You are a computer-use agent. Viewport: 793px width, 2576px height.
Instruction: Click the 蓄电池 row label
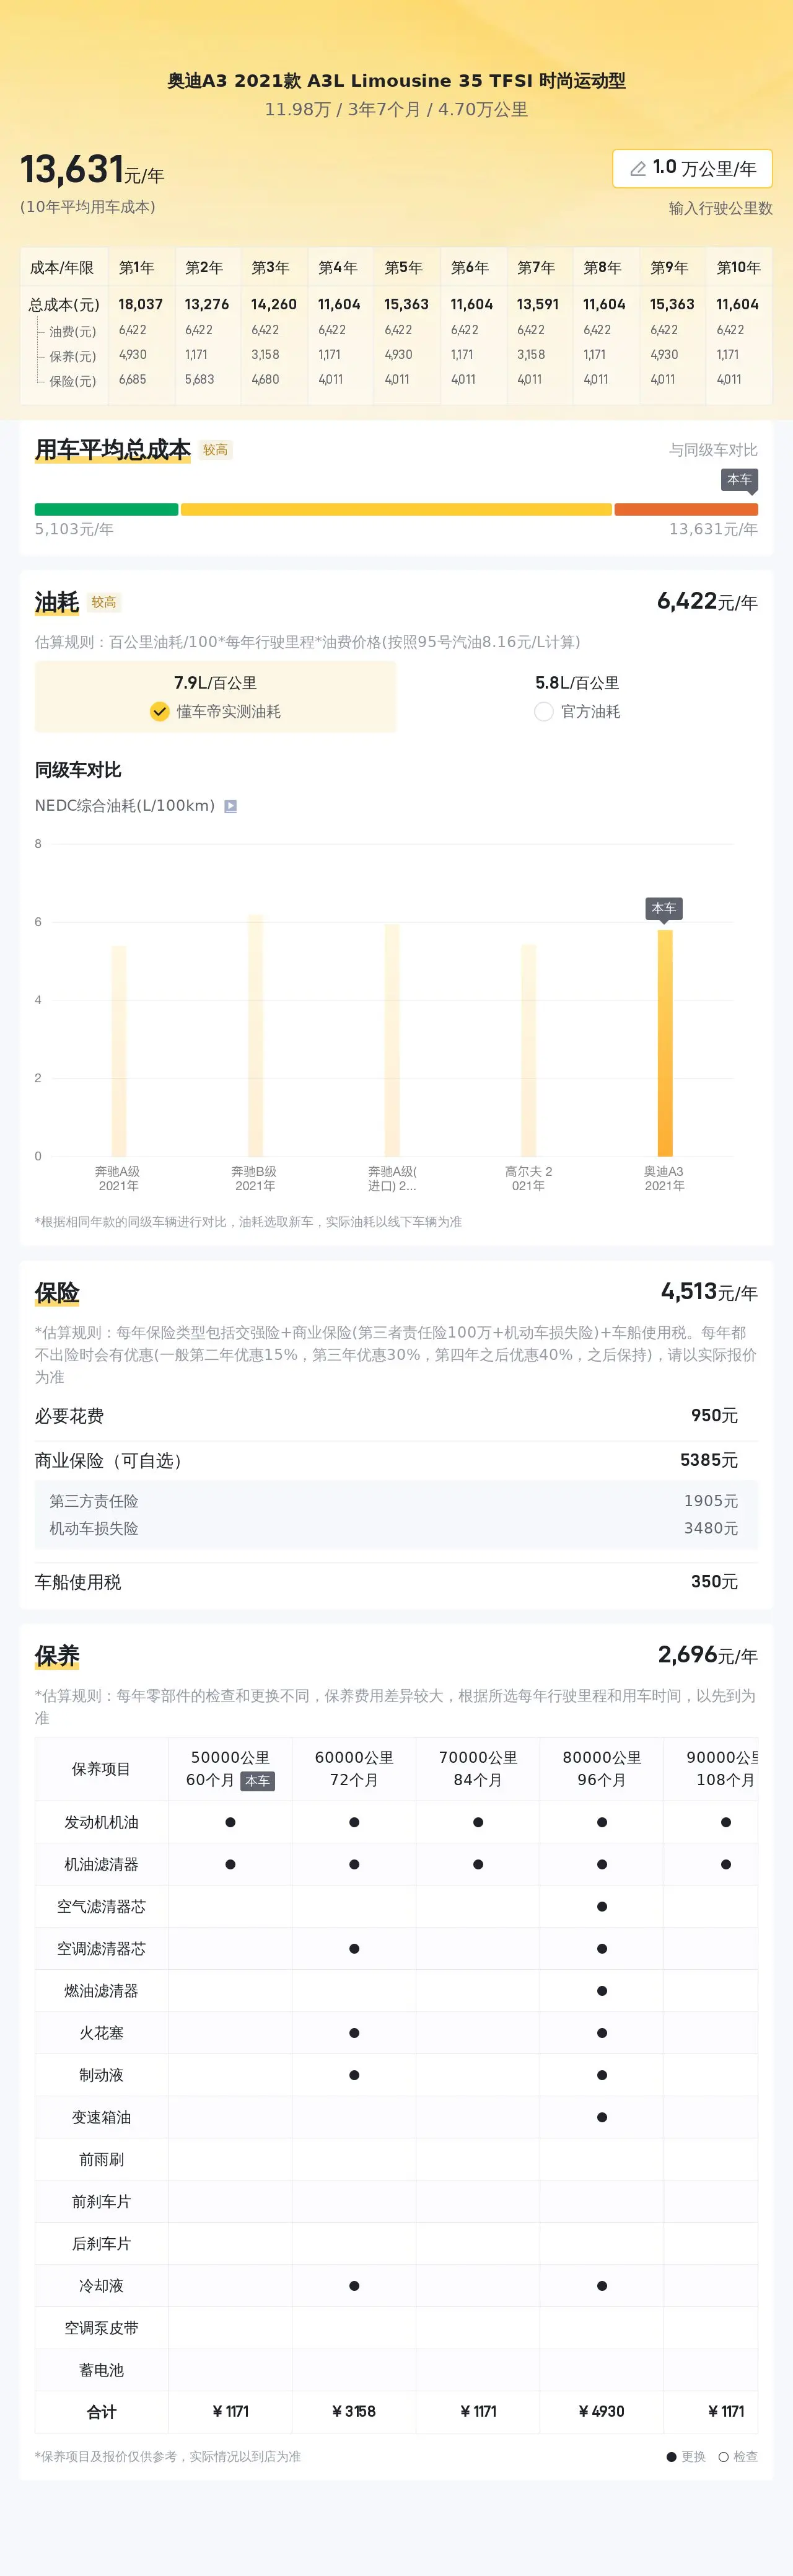click(x=102, y=2370)
